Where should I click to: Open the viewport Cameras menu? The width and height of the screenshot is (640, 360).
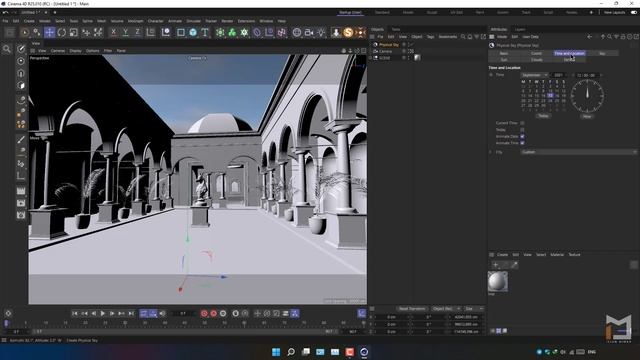pyautogui.click(x=58, y=51)
